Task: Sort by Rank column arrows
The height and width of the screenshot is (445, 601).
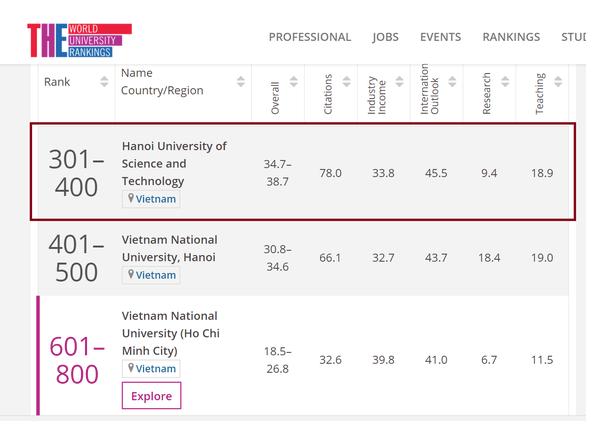Action: point(105,82)
